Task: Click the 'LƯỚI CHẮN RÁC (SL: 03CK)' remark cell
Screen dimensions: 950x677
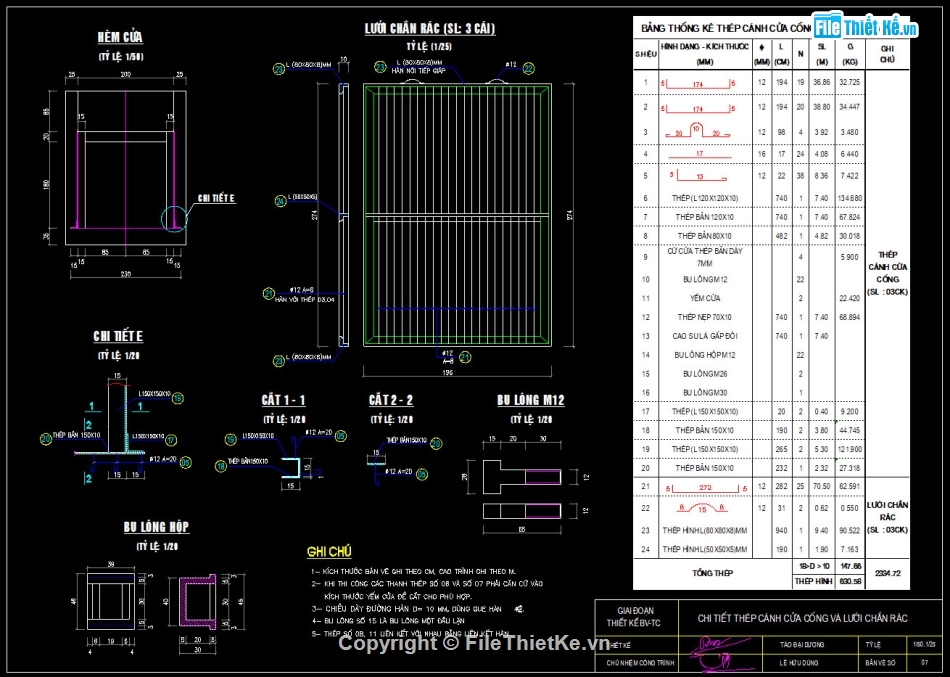Action: pyautogui.click(x=888, y=517)
